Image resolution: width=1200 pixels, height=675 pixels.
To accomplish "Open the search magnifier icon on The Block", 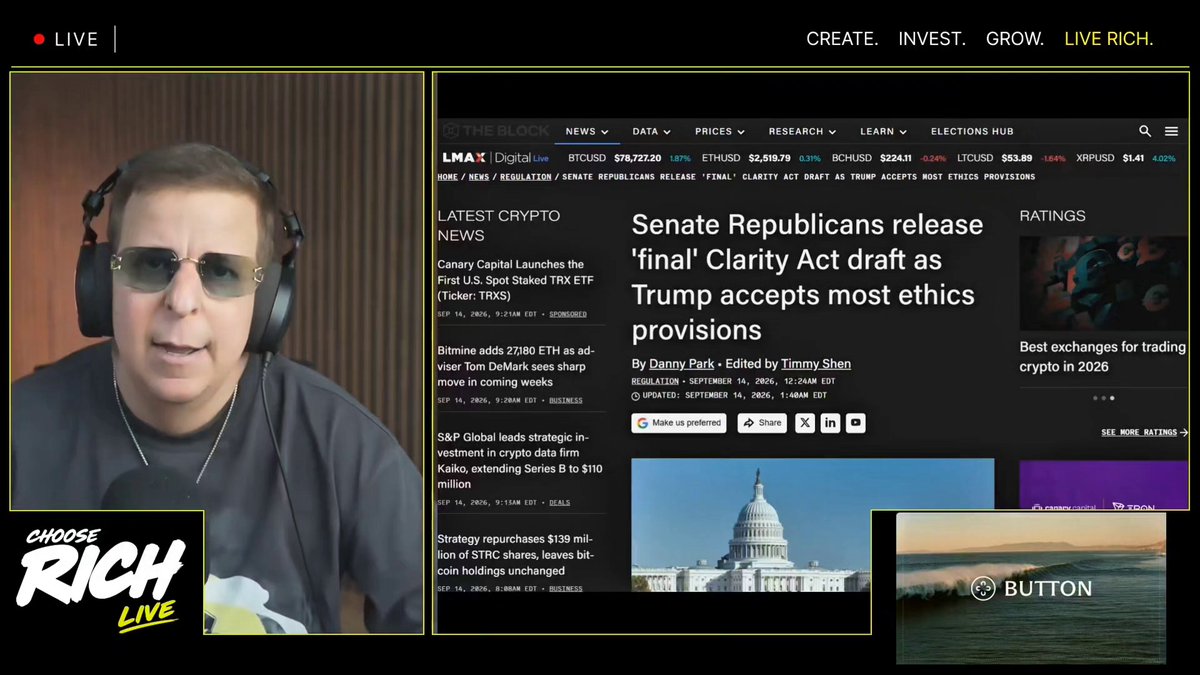I will (1145, 131).
